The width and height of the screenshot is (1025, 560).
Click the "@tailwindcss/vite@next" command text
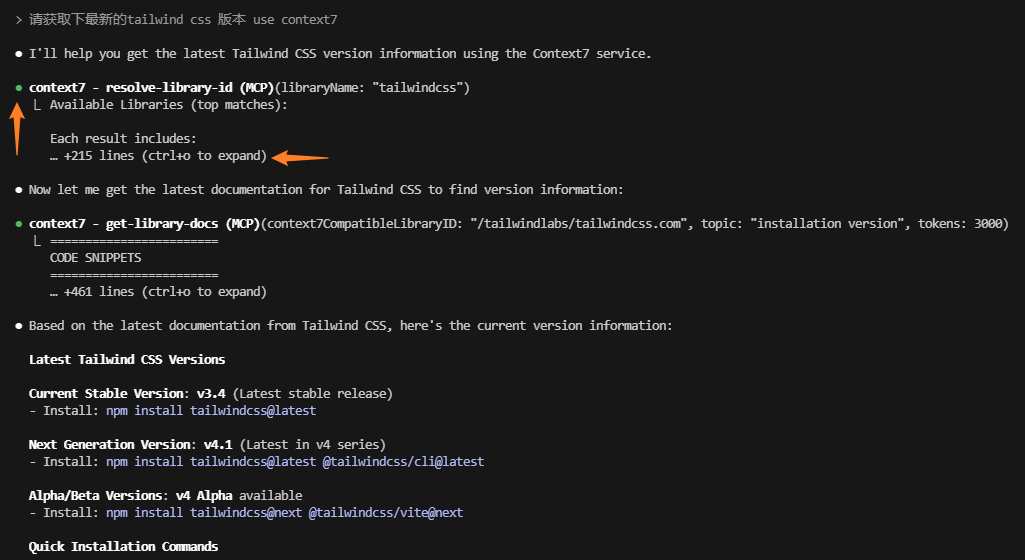[385, 512]
